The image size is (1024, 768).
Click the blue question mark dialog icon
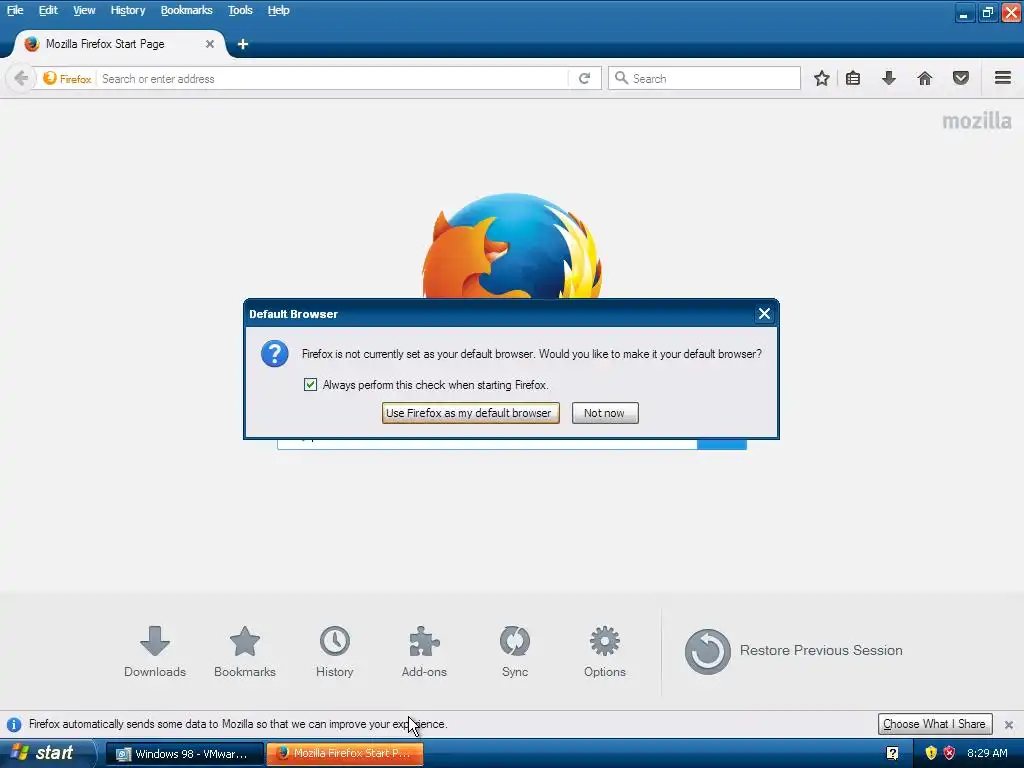click(x=275, y=354)
